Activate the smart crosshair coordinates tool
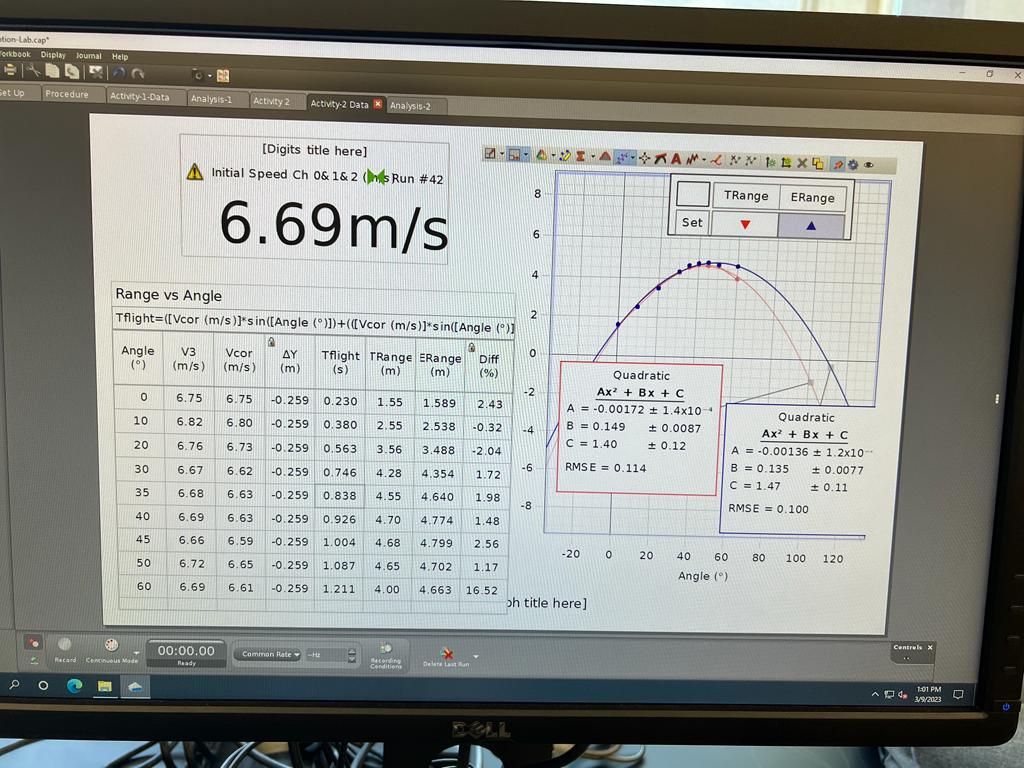 (x=643, y=156)
